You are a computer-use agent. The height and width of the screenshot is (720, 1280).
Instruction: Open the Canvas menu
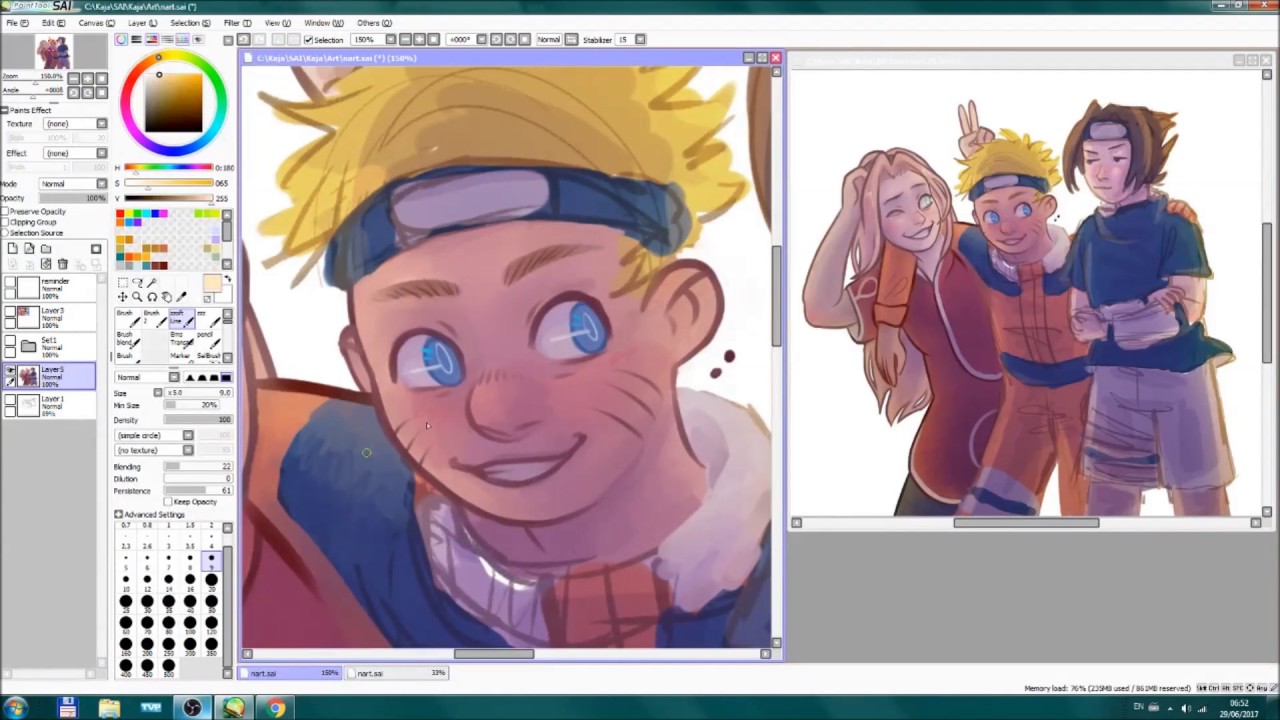(97, 23)
